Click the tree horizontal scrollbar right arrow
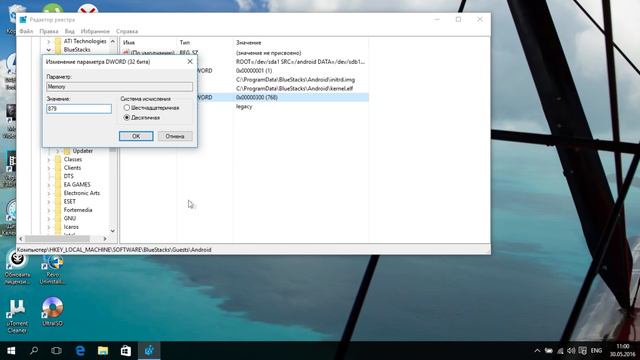This screenshot has height=360, width=640. [x=105, y=238]
